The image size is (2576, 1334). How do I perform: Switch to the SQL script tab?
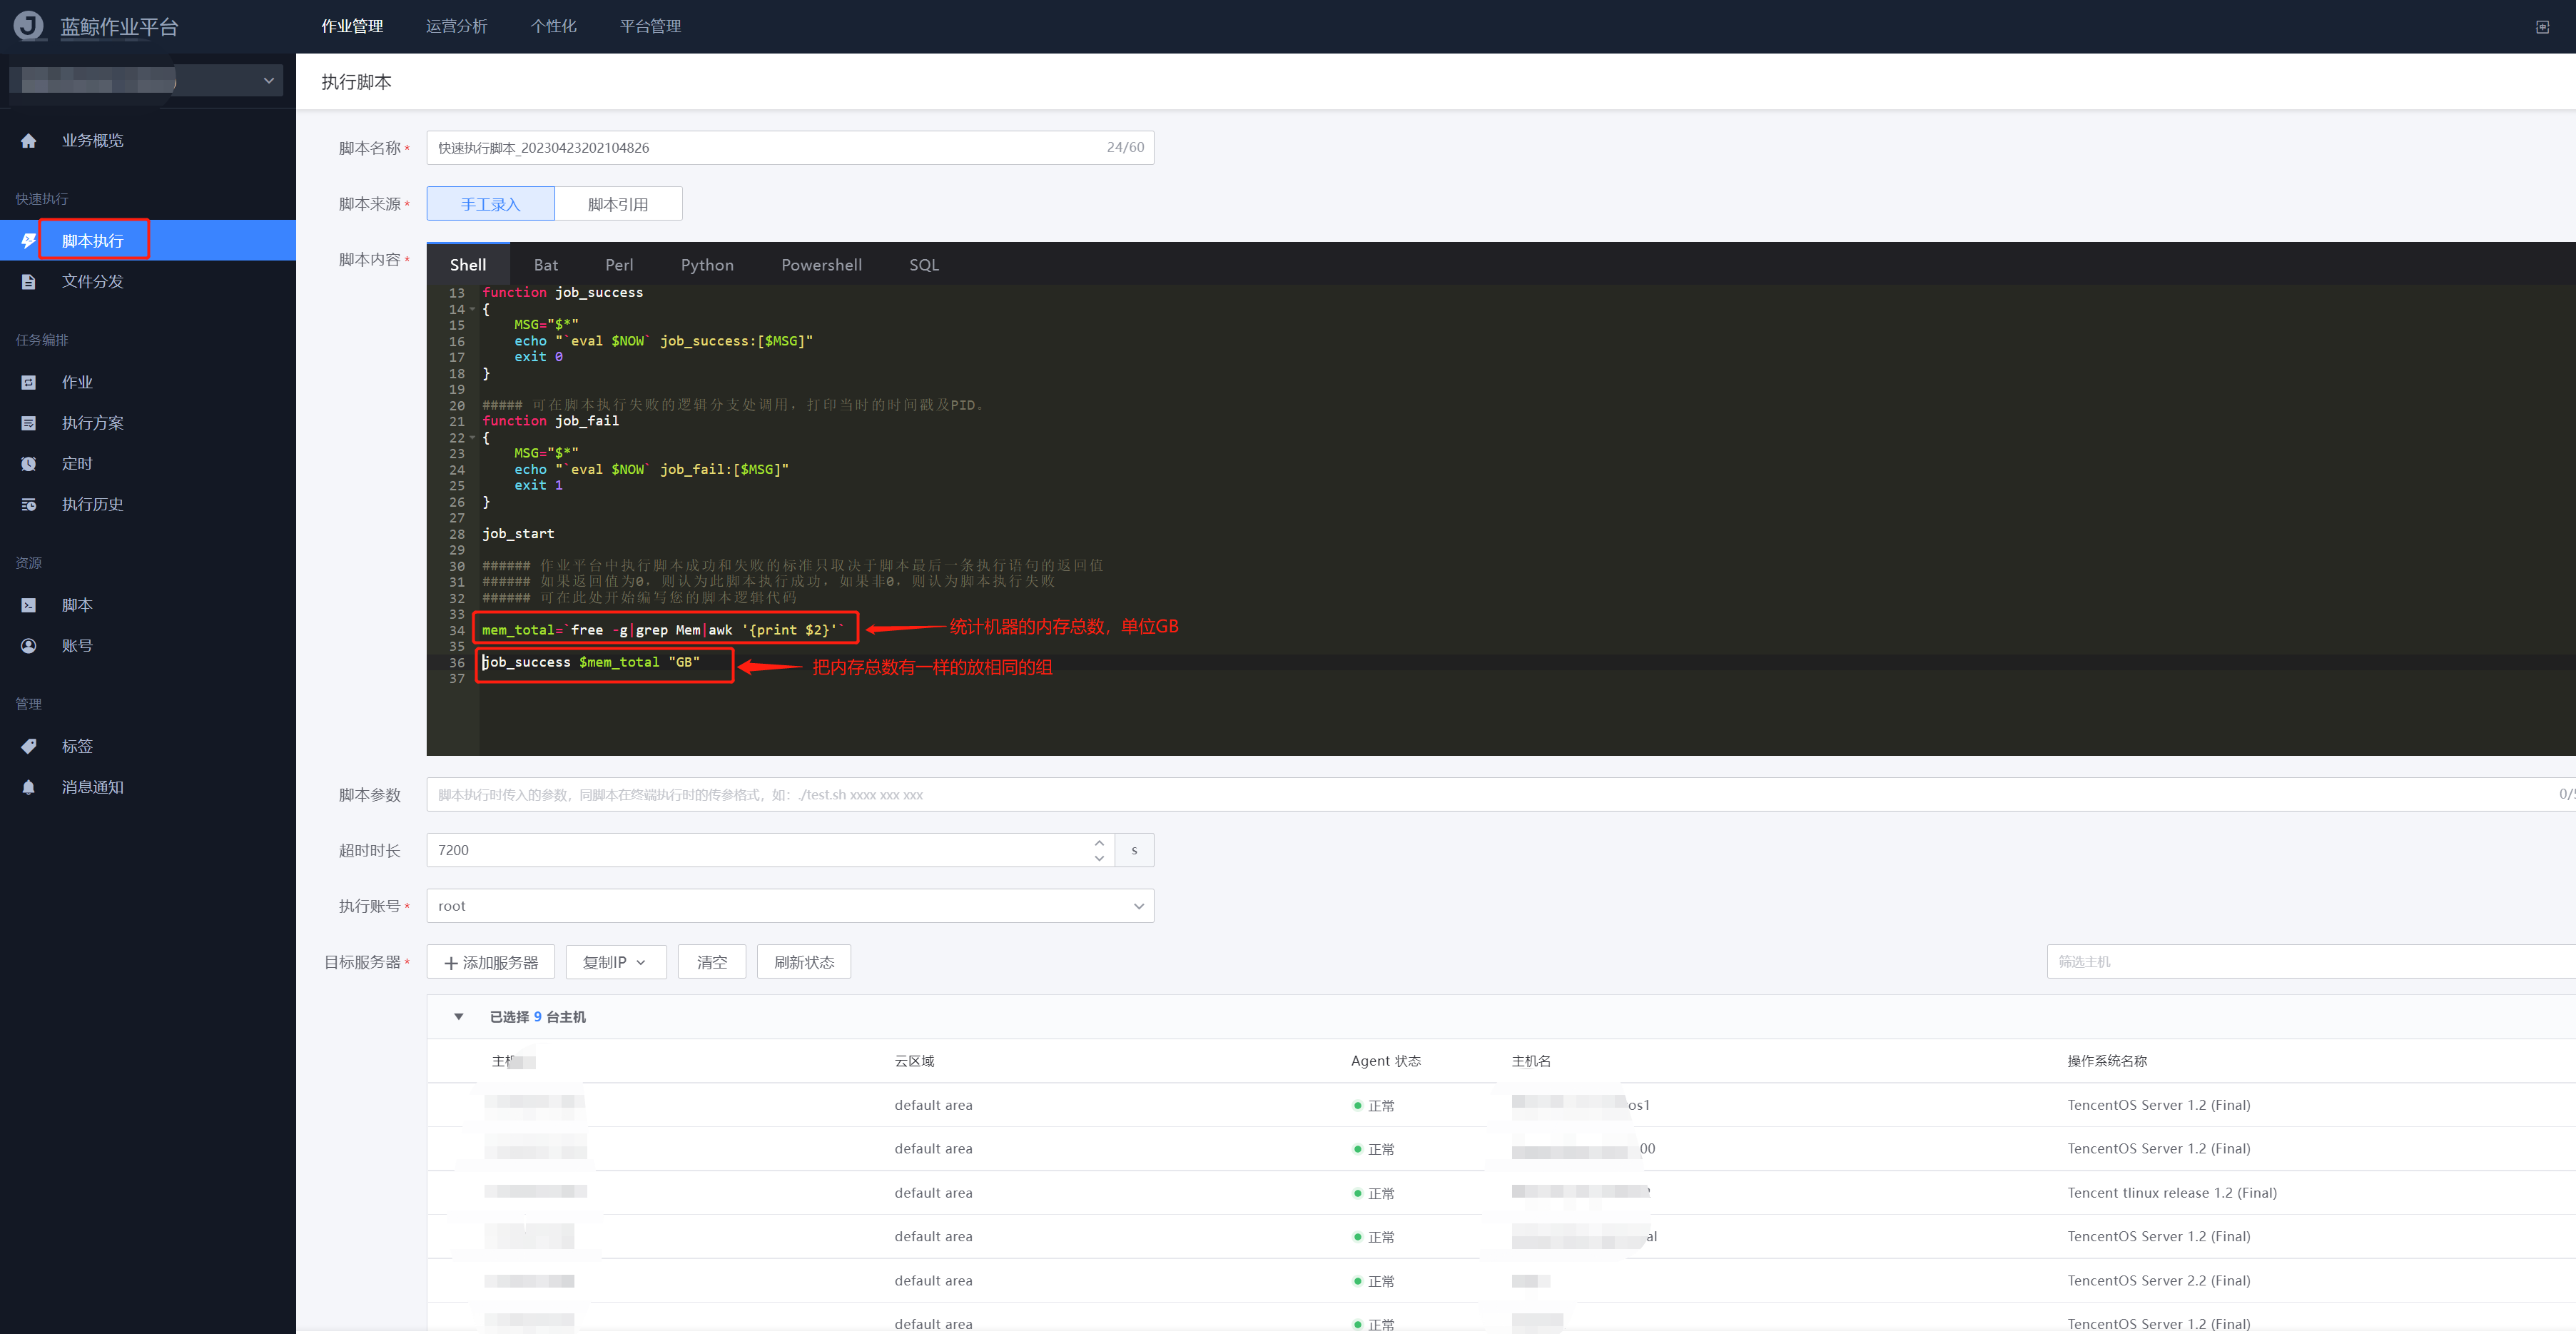924,265
